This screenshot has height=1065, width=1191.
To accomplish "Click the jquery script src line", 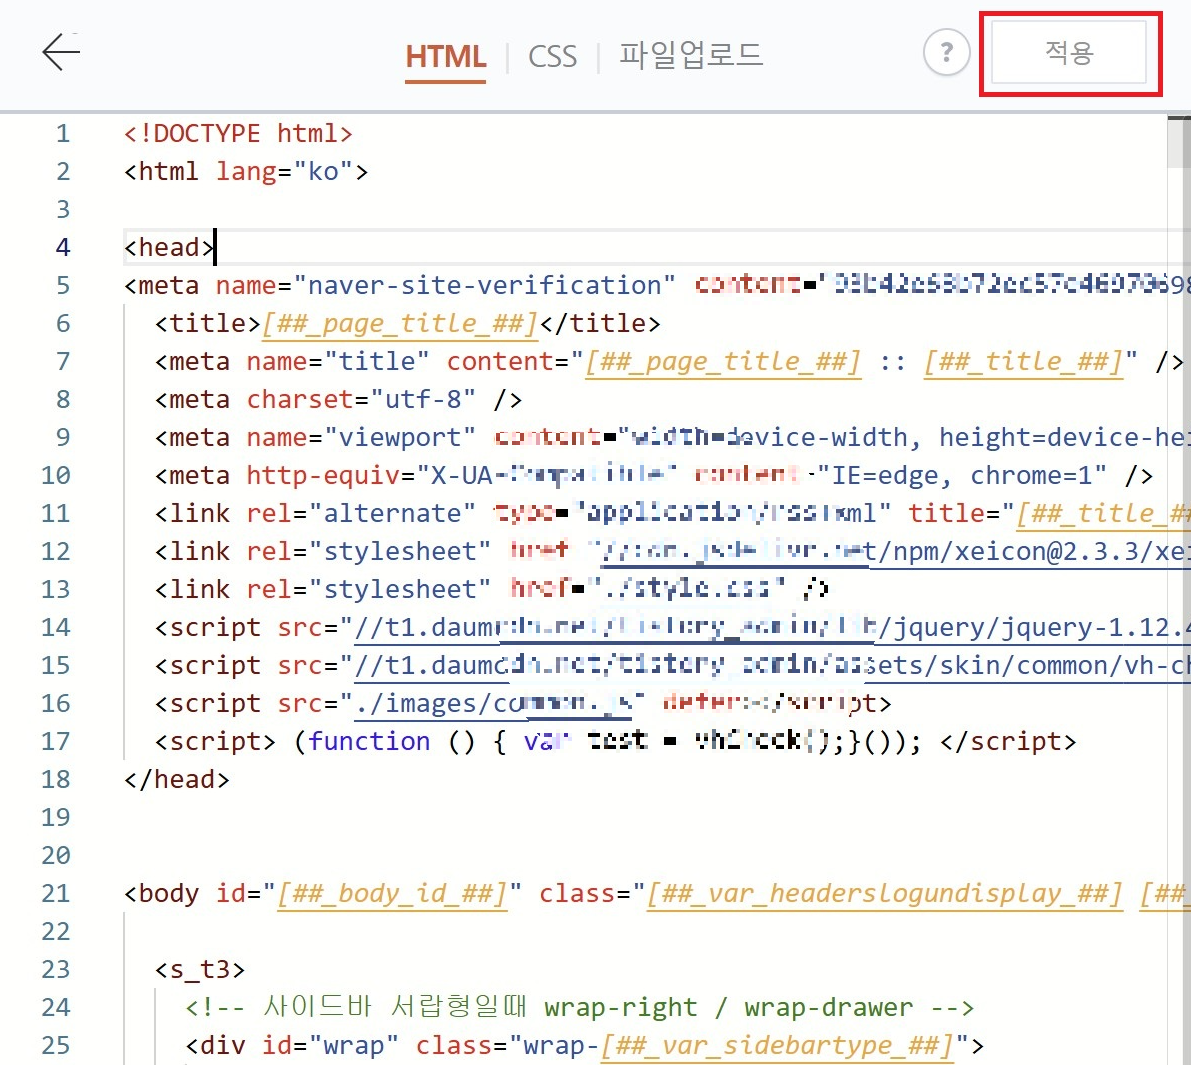I will (671, 627).
